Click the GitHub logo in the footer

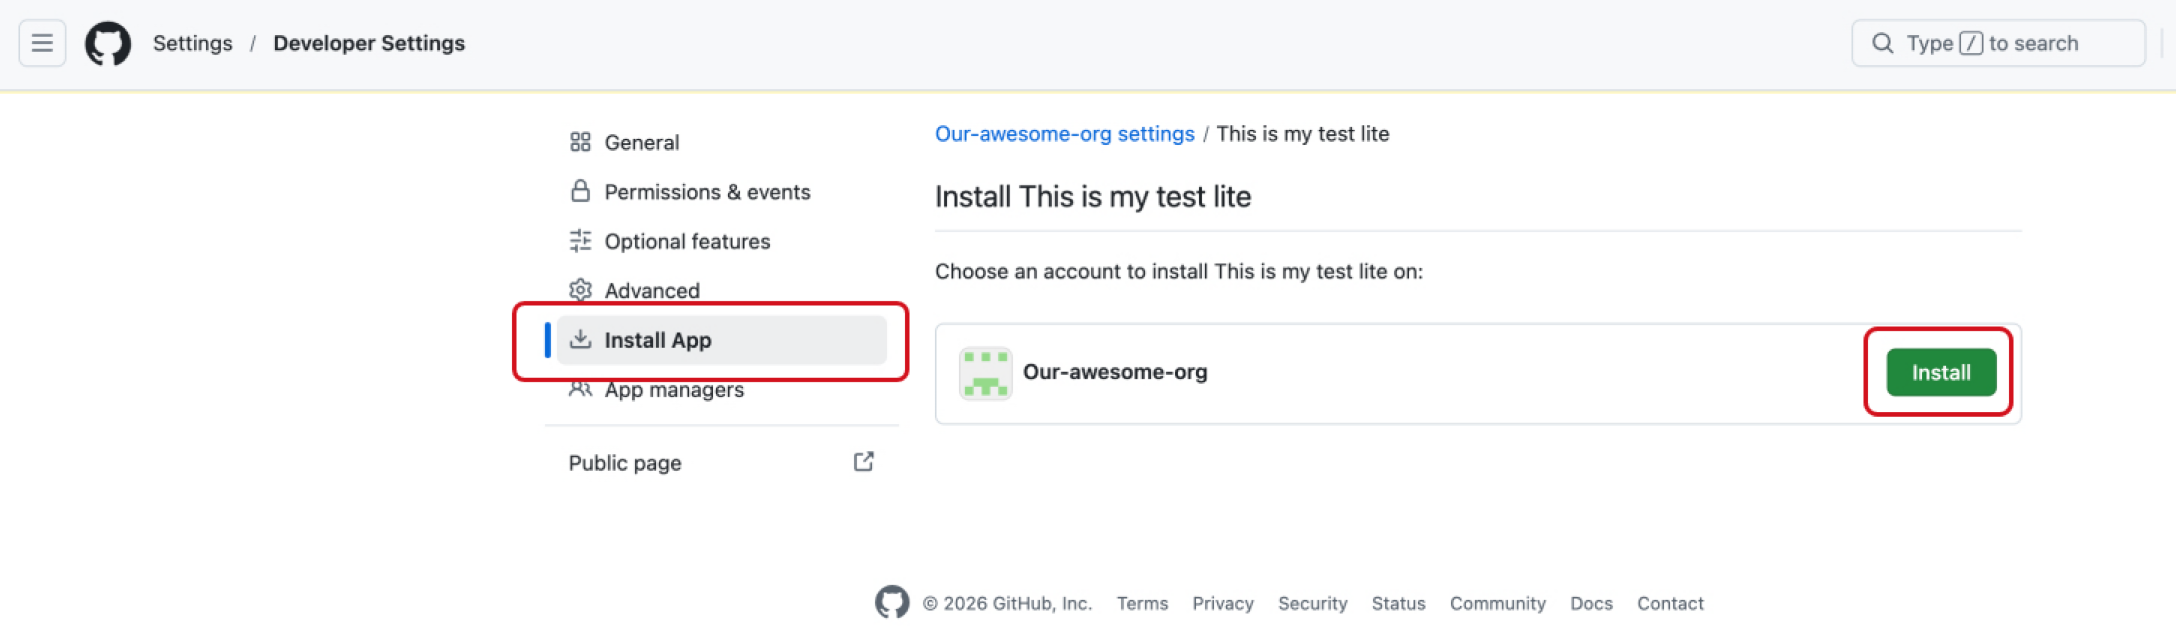892,602
